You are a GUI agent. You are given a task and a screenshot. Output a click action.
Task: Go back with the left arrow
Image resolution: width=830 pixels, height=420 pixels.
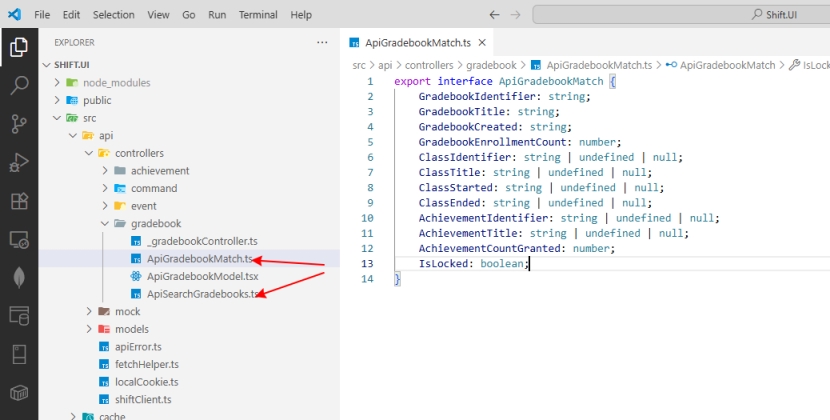point(494,15)
